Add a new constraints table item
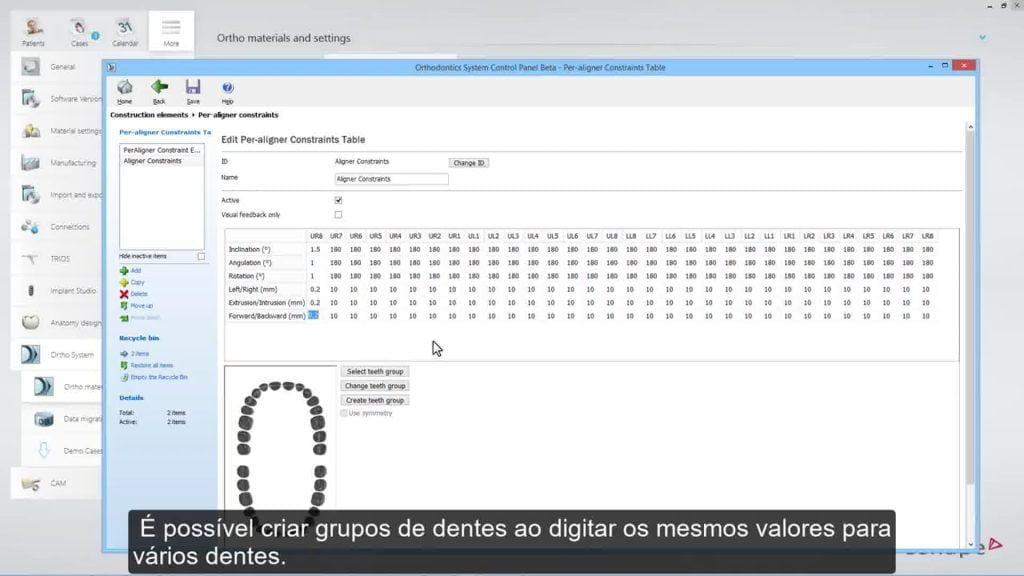Screen dimensions: 1024x576 (135, 271)
